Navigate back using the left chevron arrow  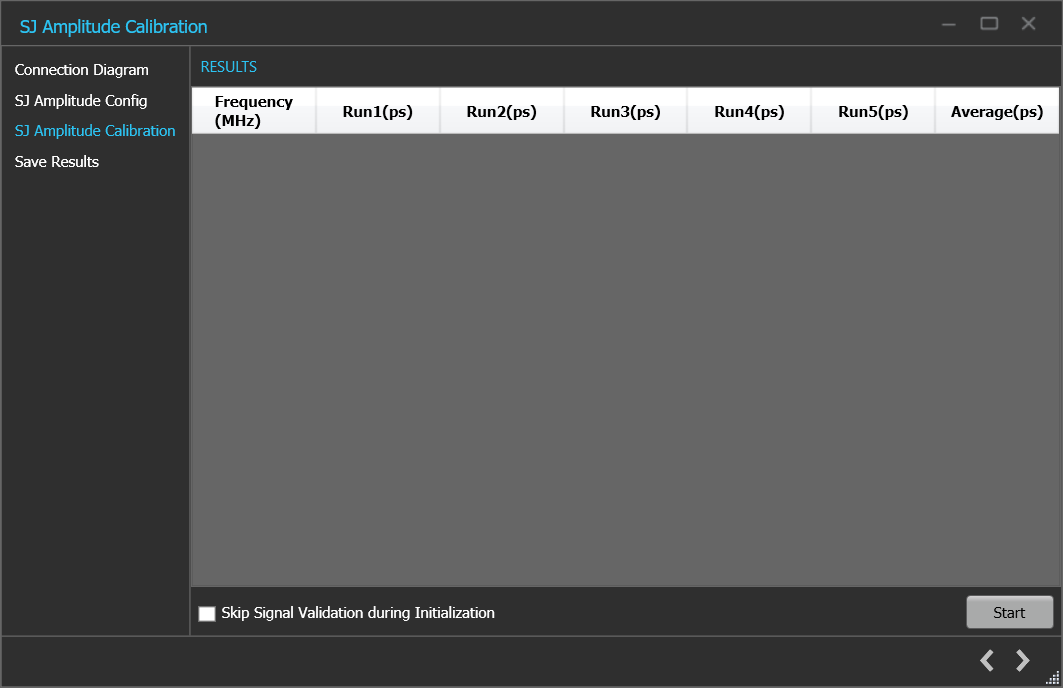pos(986,660)
